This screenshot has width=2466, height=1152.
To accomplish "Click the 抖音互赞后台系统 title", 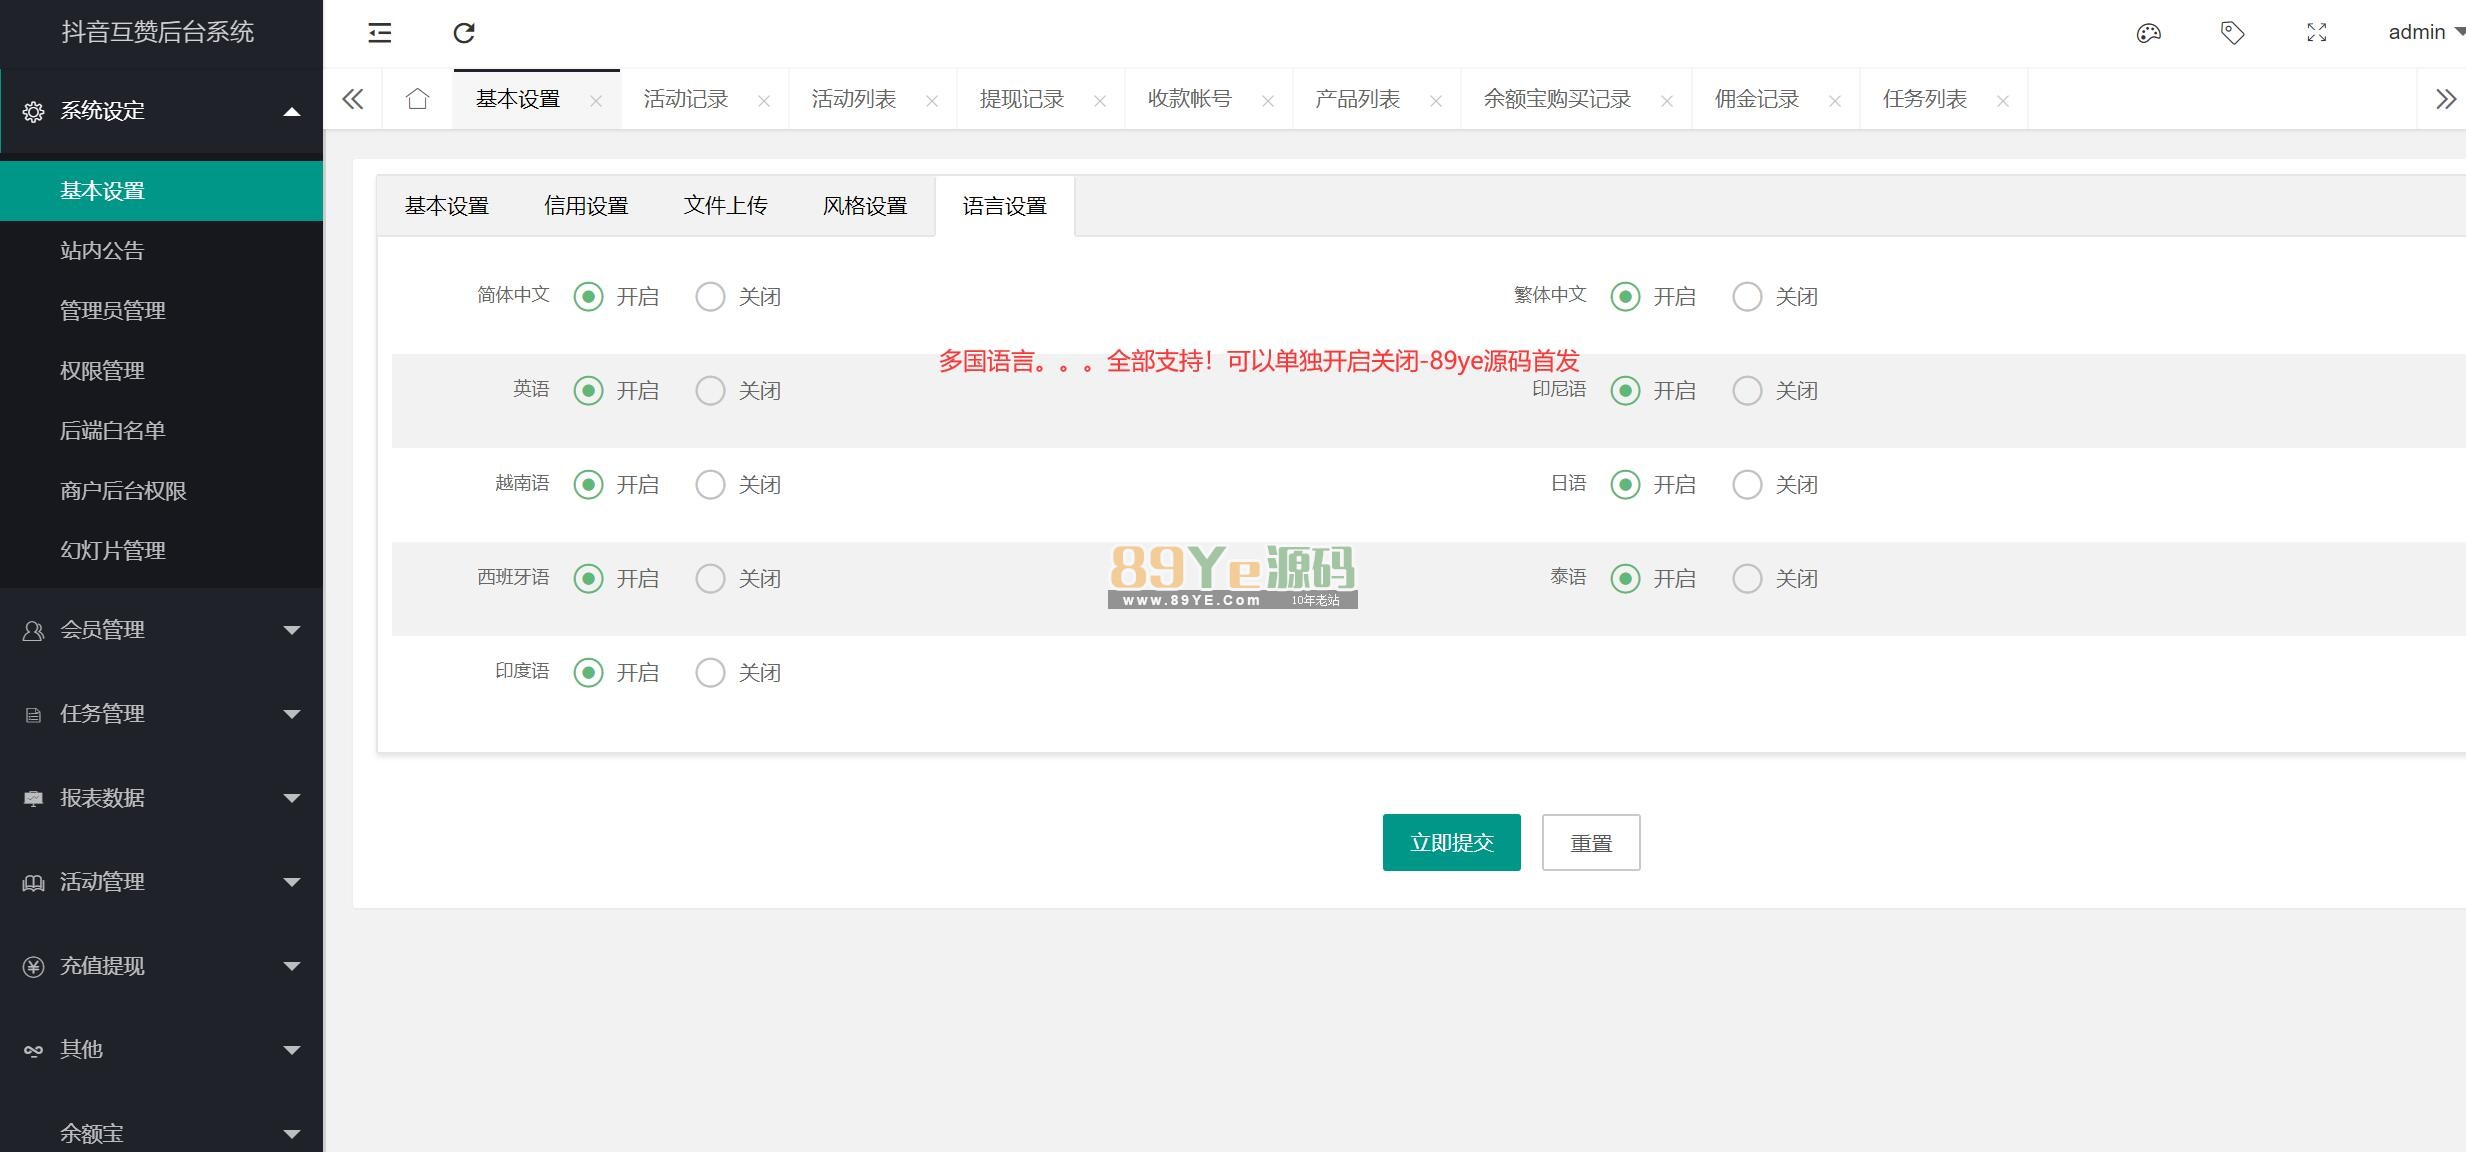I will click(x=158, y=32).
